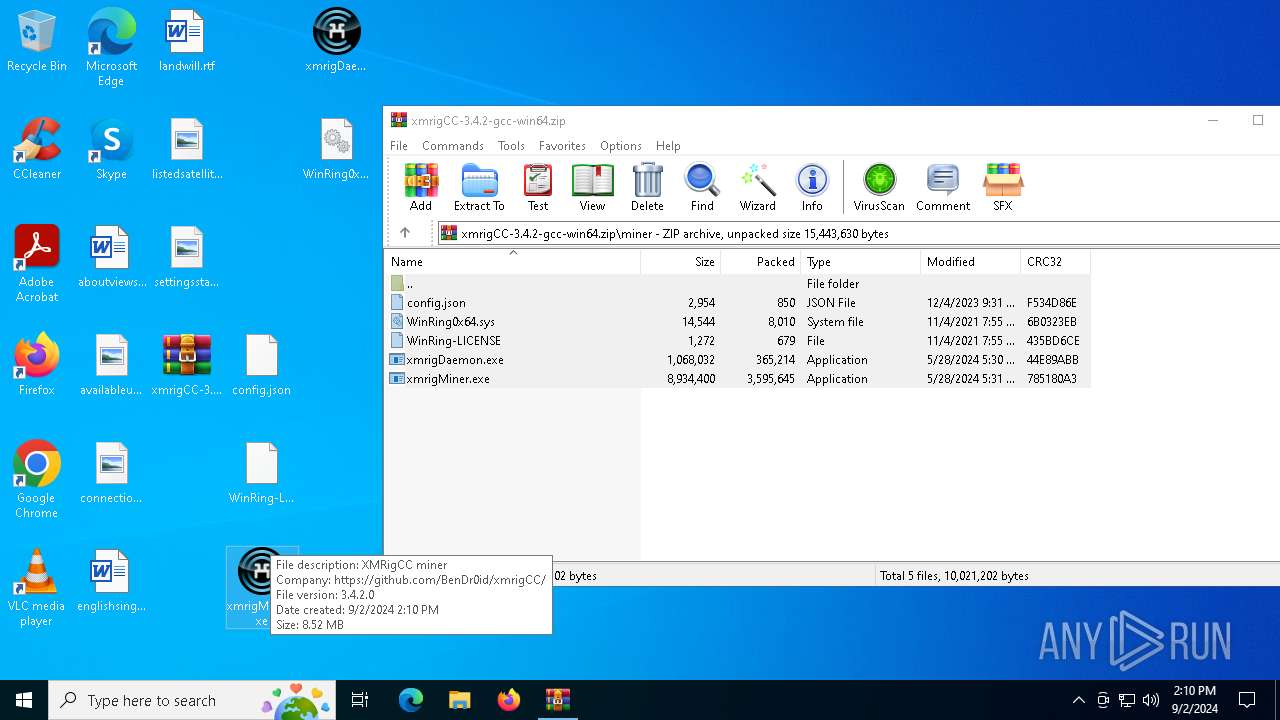Viewport: 1280px width, 720px height.
Task: Open the volume control in tray
Action: pyautogui.click(x=1150, y=700)
